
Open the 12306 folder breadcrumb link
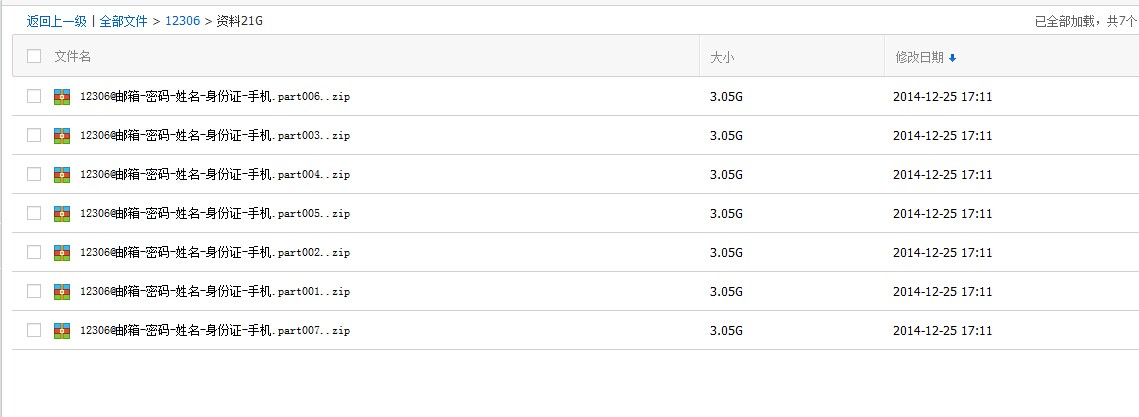point(182,21)
